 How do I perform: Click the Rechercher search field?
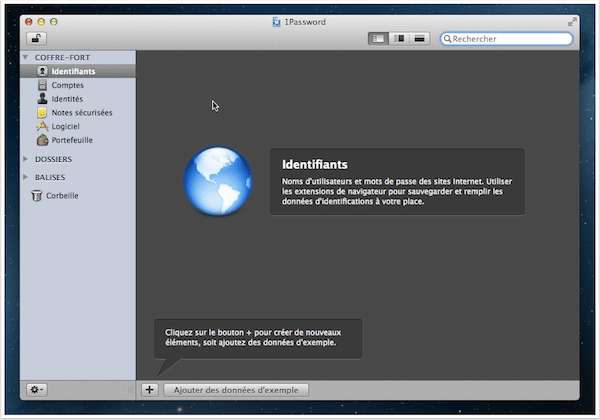[506, 39]
